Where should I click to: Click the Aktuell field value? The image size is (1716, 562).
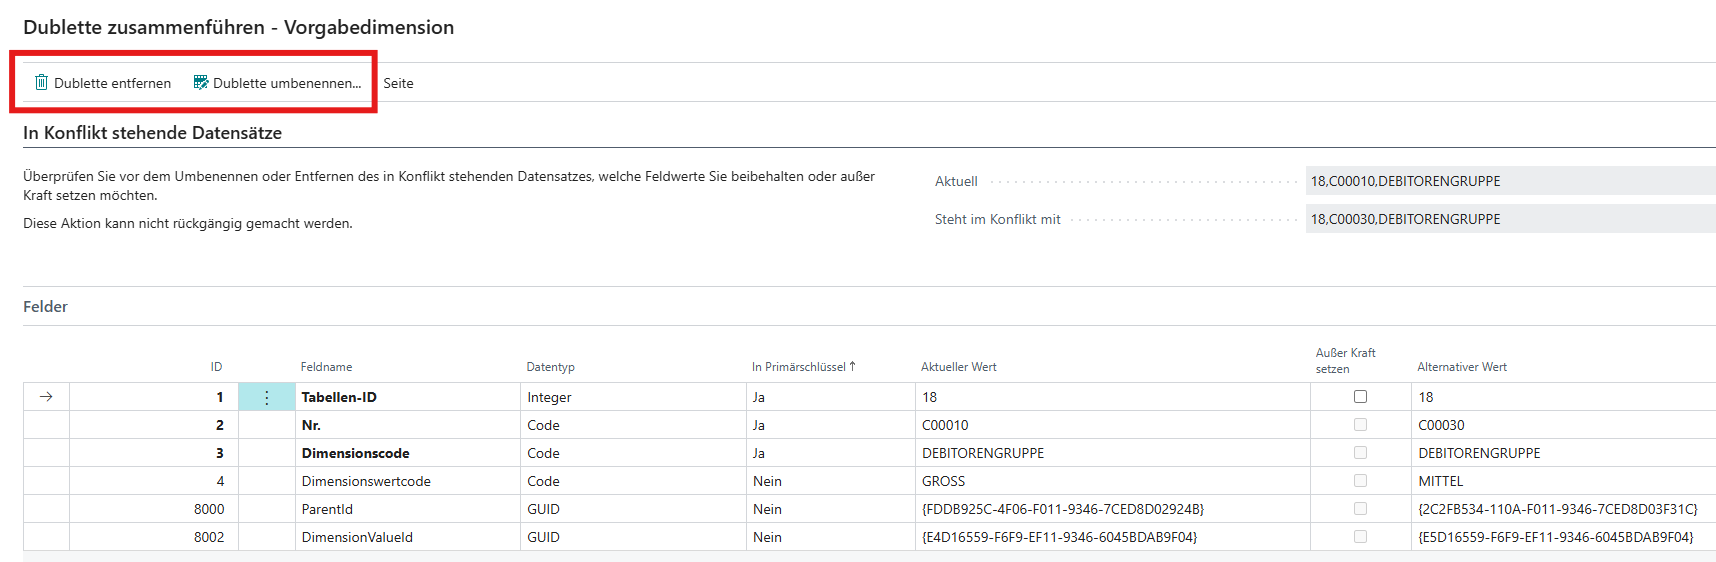(x=1508, y=181)
